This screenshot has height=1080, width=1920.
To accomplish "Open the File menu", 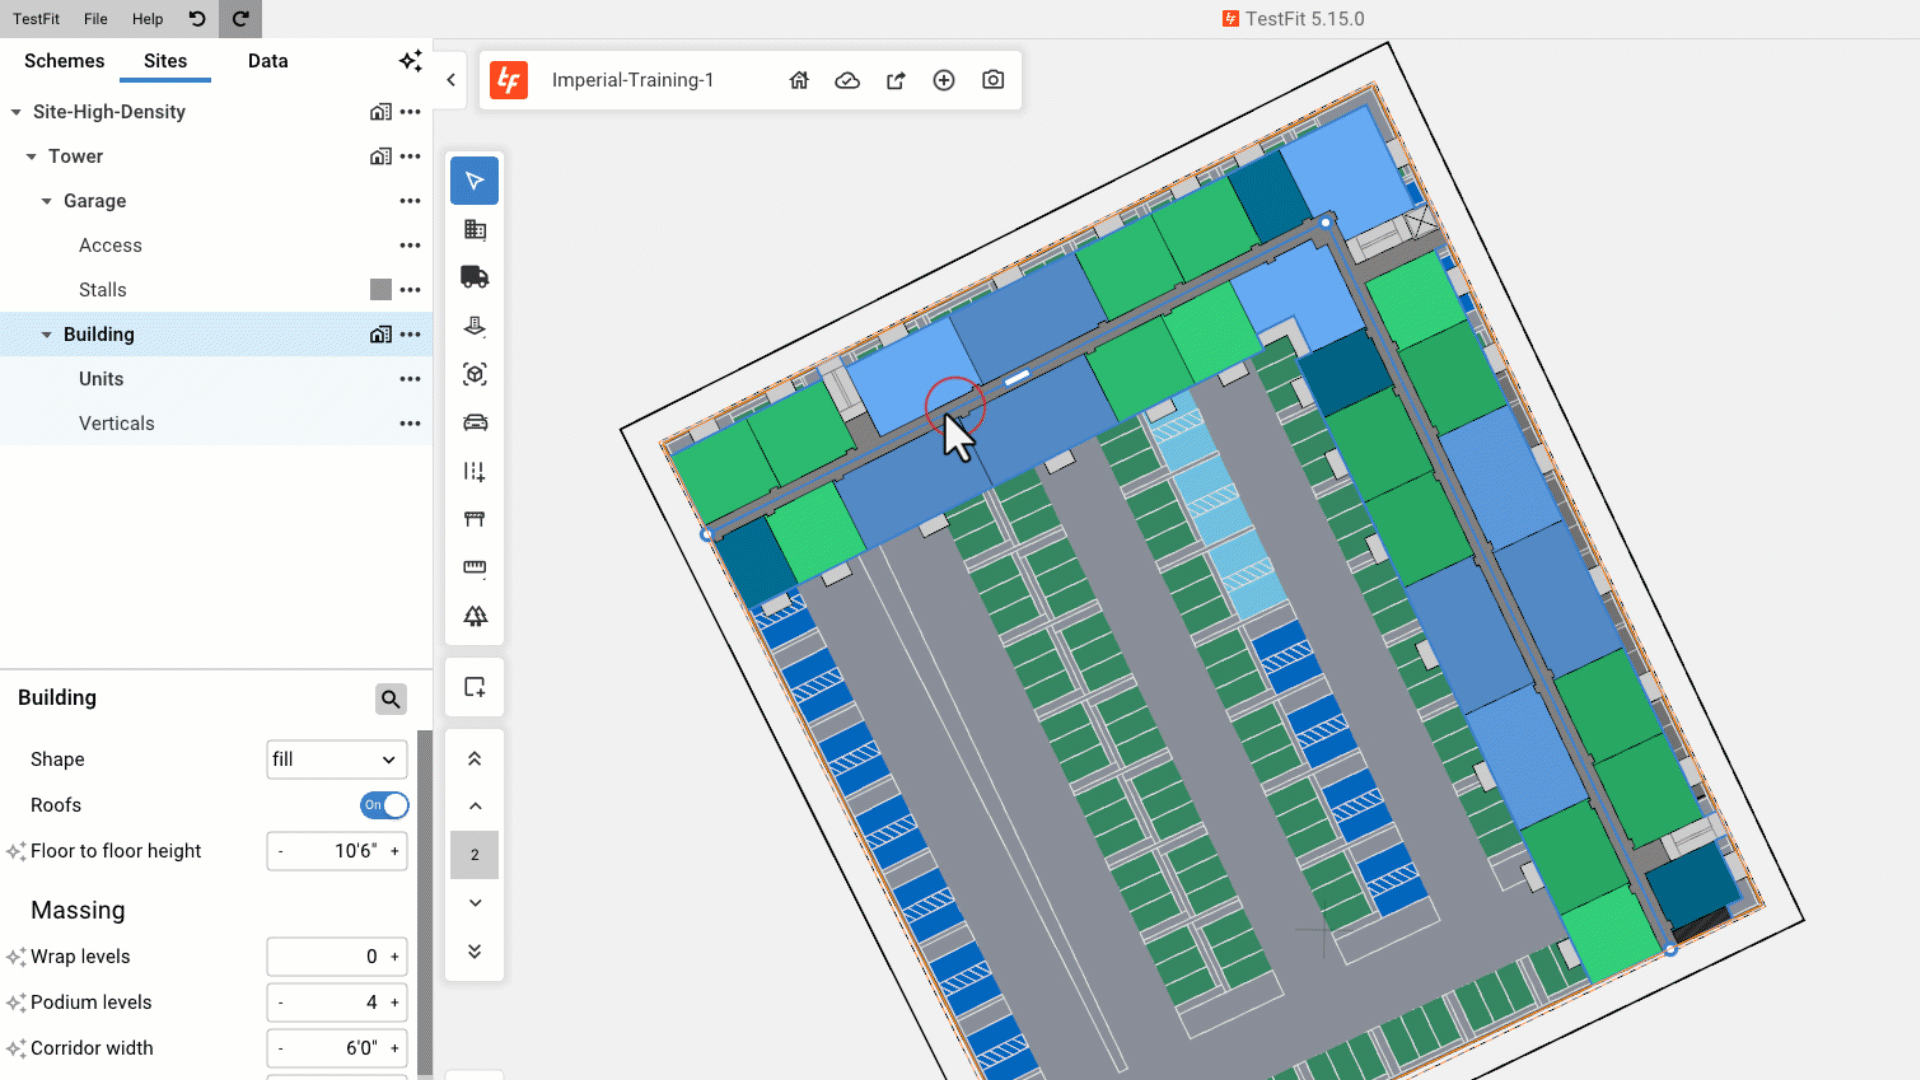I will point(95,19).
